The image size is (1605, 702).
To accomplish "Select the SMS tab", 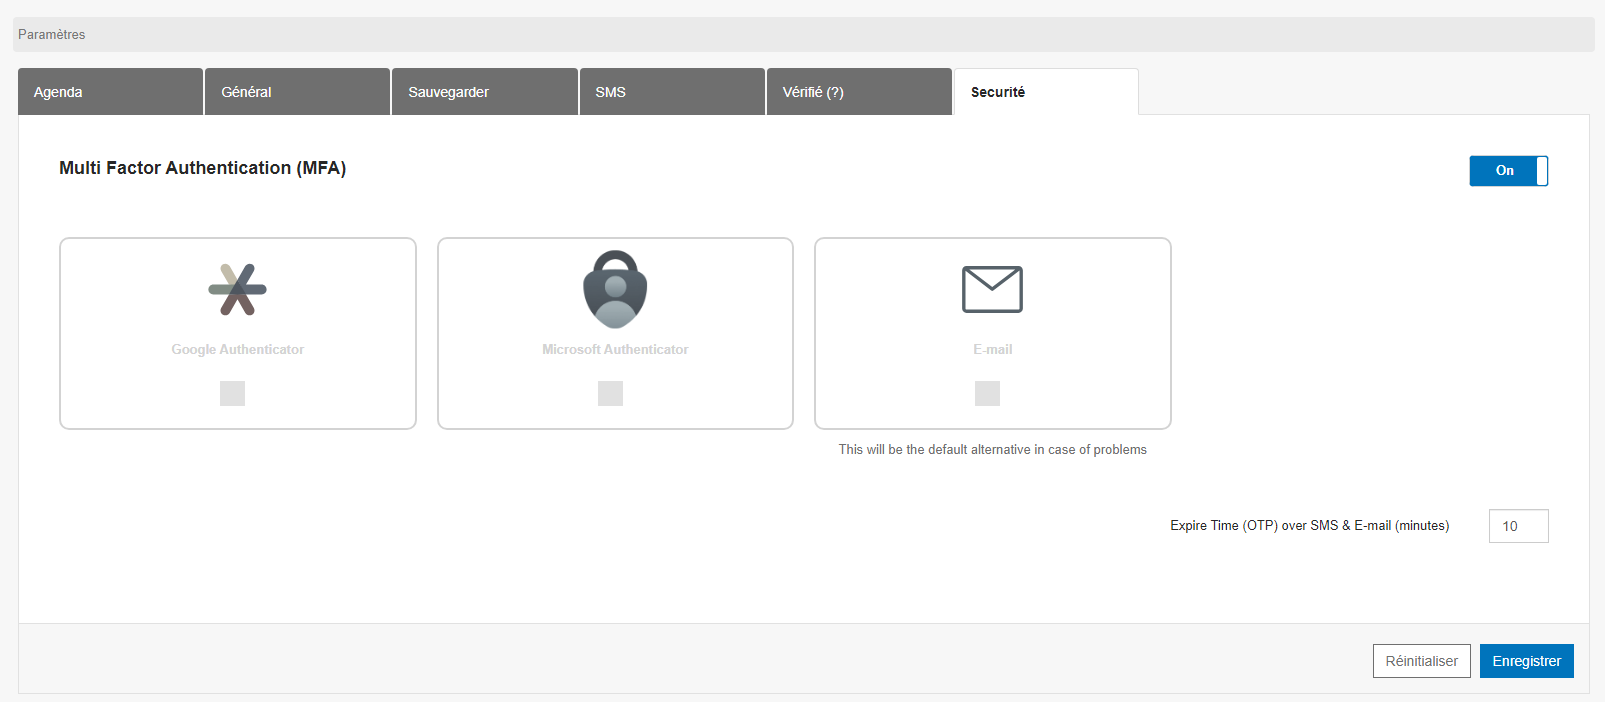I will (671, 92).
